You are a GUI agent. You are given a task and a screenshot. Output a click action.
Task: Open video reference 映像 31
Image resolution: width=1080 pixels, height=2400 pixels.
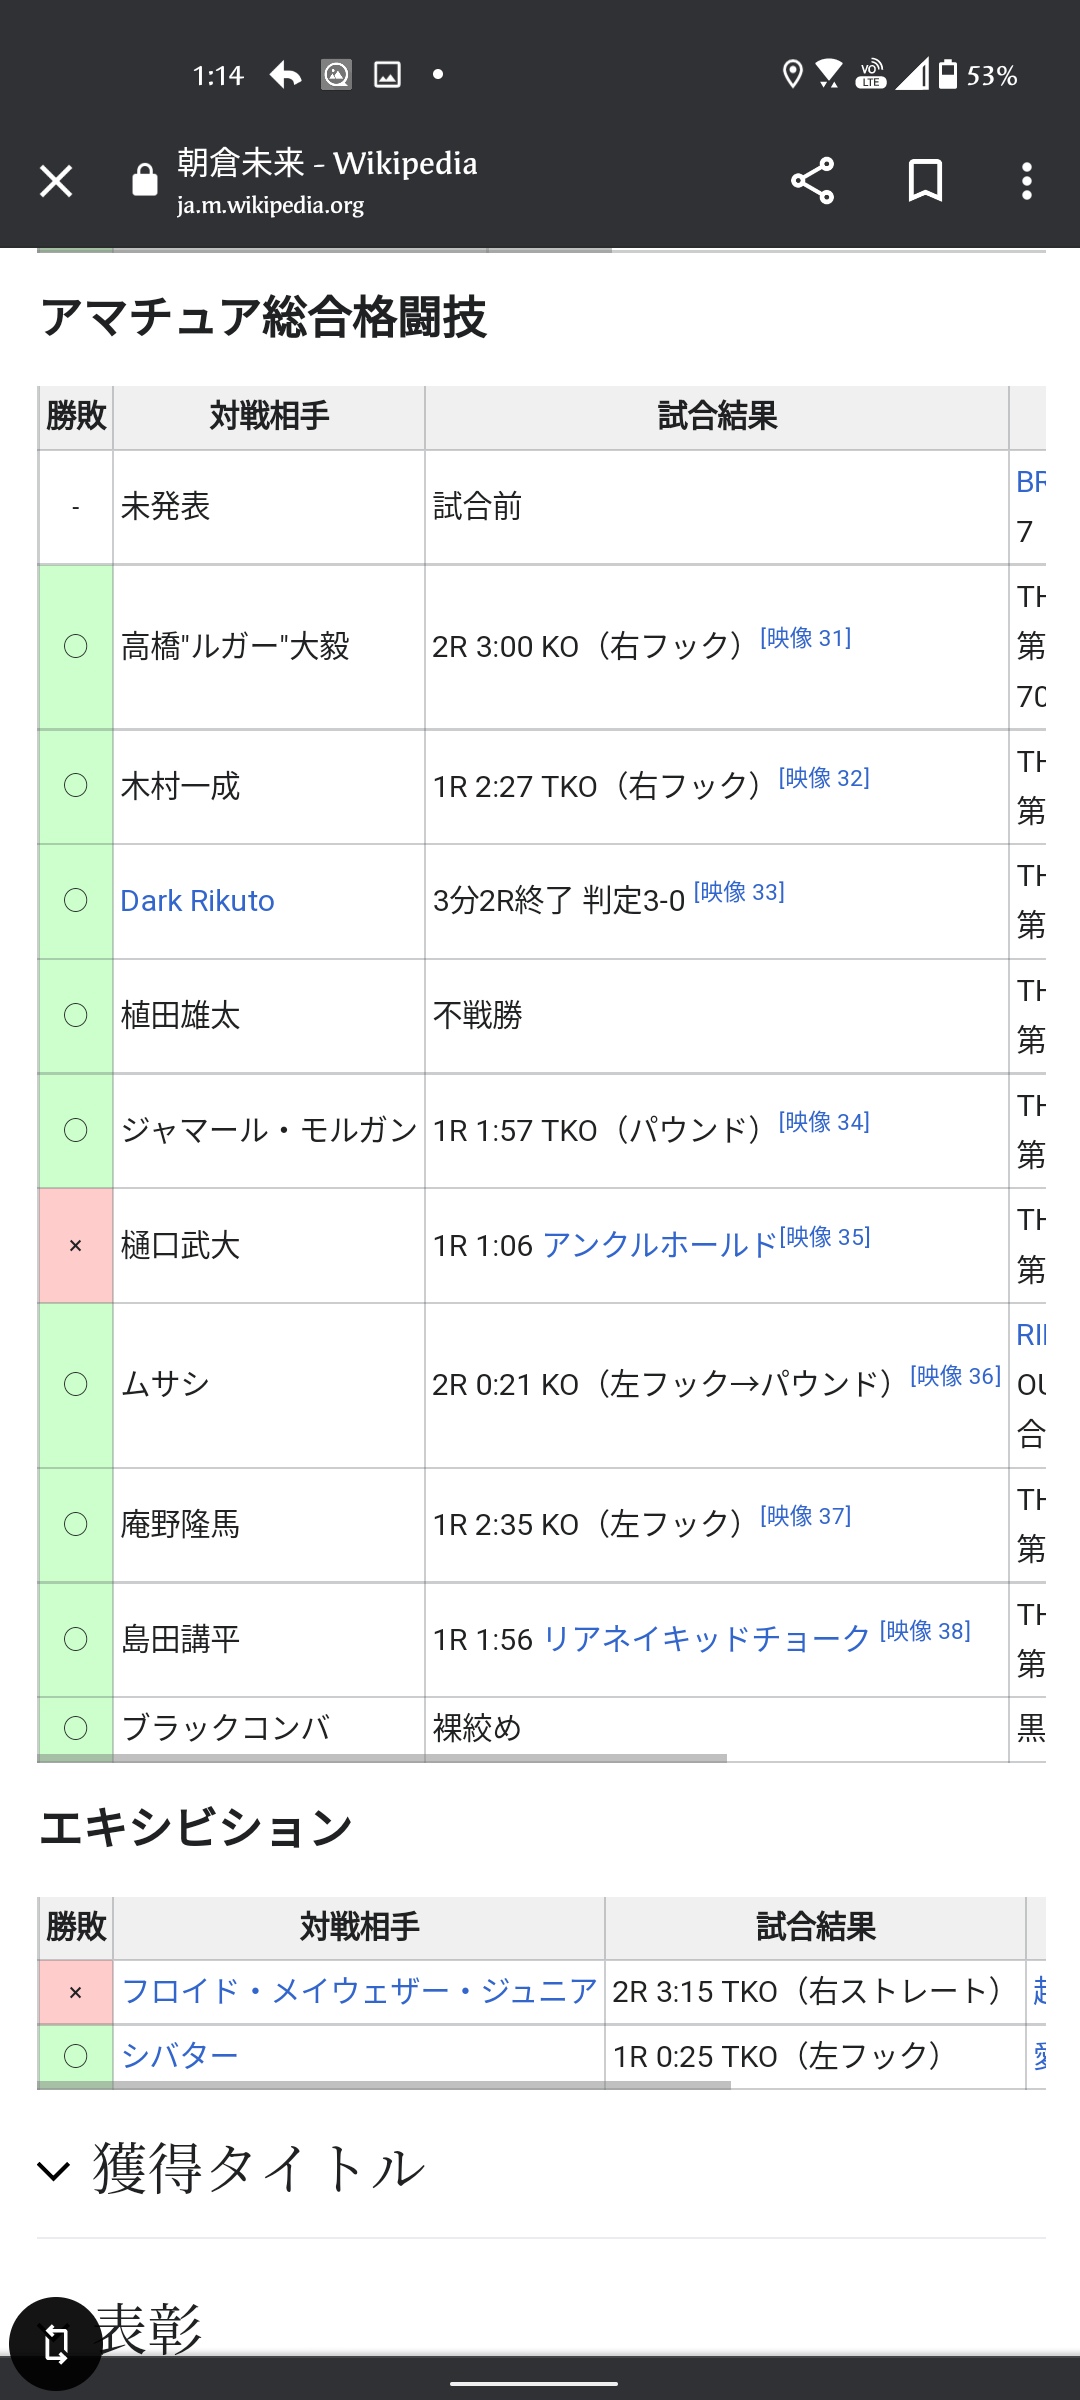tap(805, 637)
